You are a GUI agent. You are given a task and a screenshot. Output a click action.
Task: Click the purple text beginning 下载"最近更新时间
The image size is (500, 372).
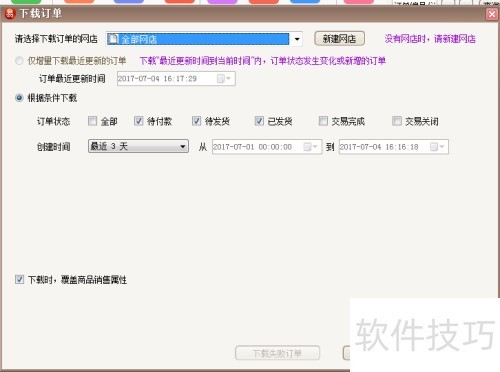[x=263, y=61]
